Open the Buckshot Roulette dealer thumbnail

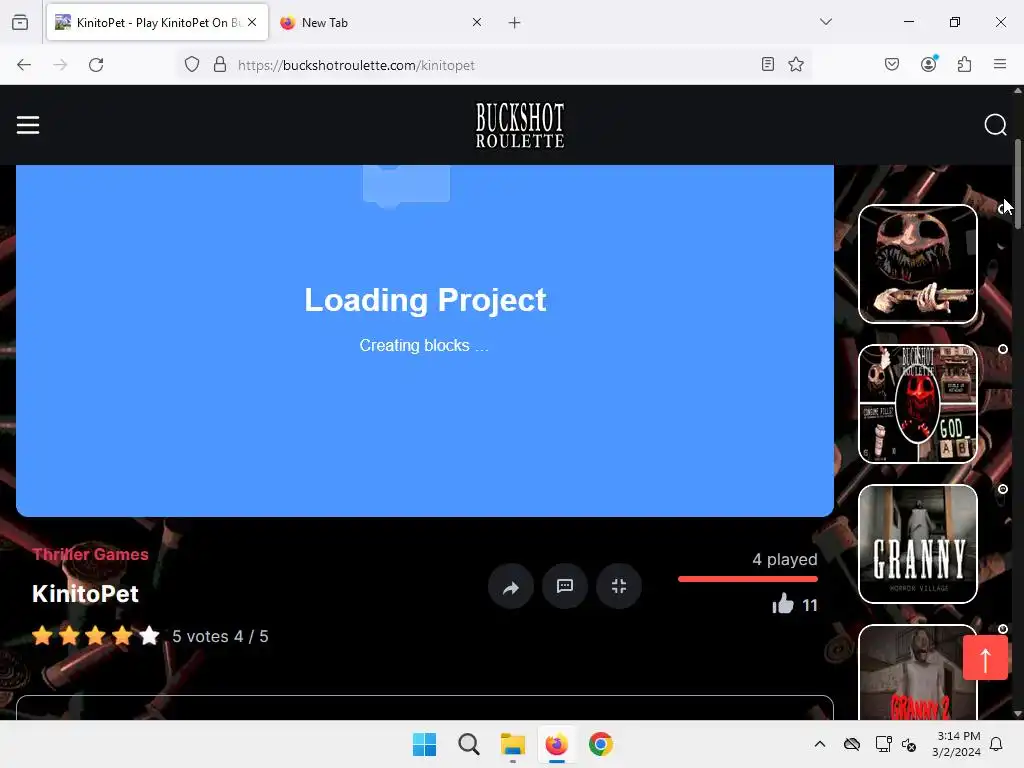click(918, 264)
